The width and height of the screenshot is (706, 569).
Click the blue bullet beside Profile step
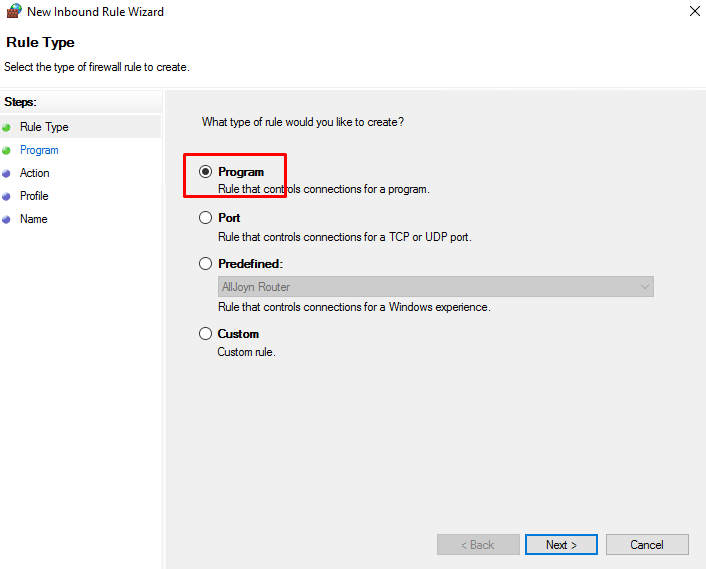point(7,196)
